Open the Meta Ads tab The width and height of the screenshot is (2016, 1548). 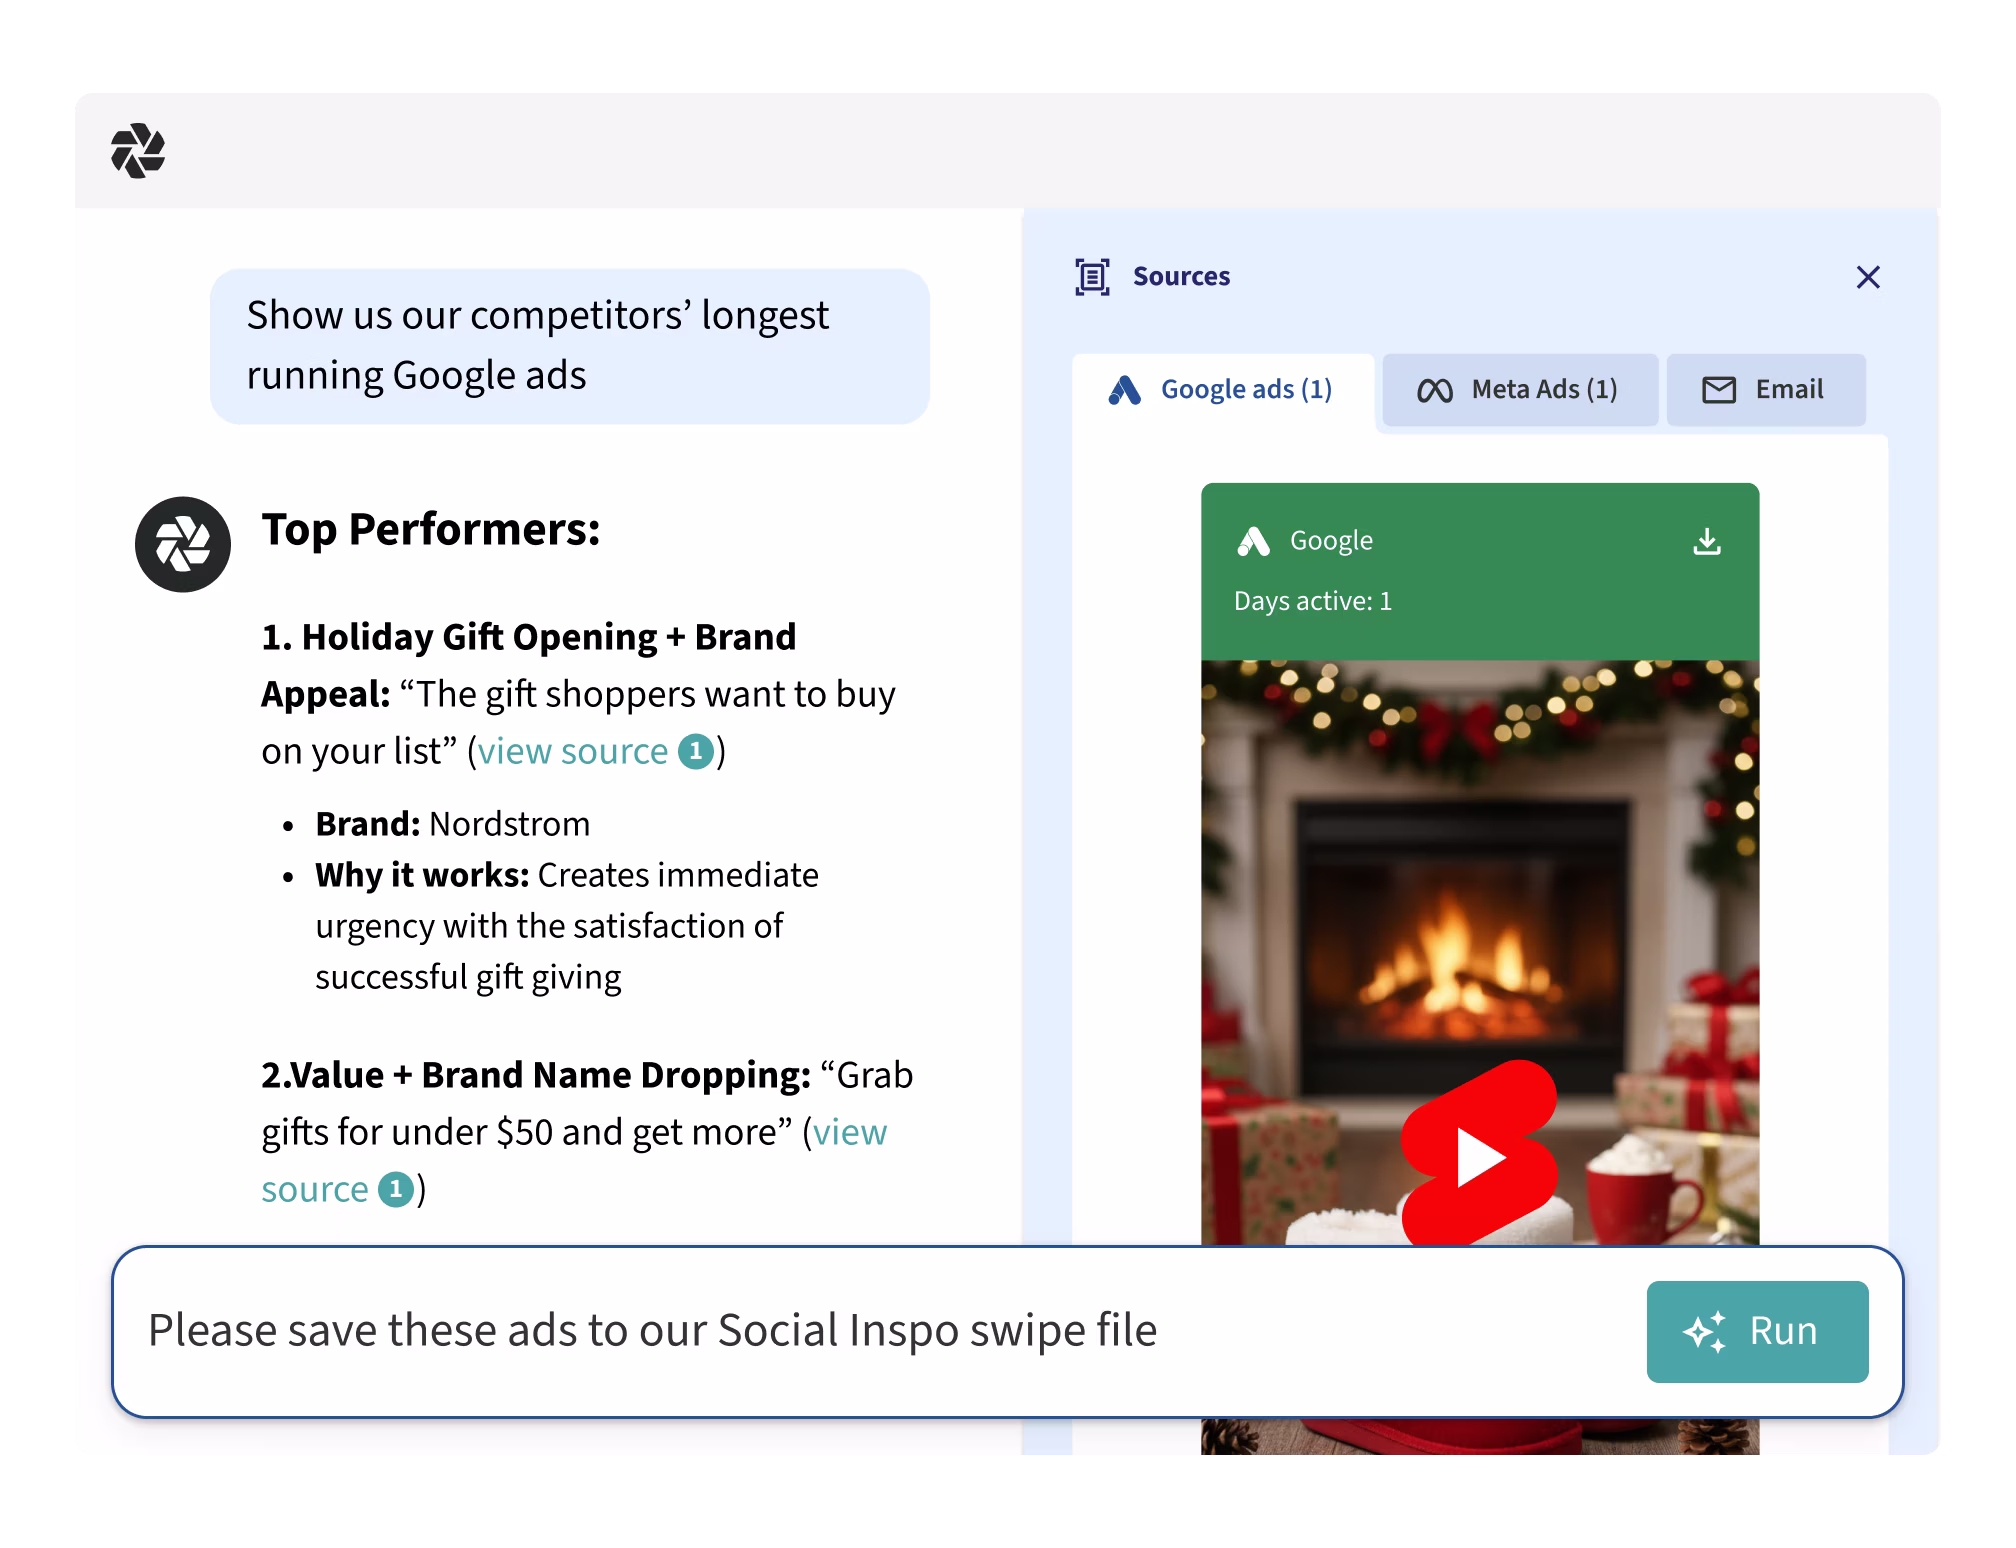1518,390
